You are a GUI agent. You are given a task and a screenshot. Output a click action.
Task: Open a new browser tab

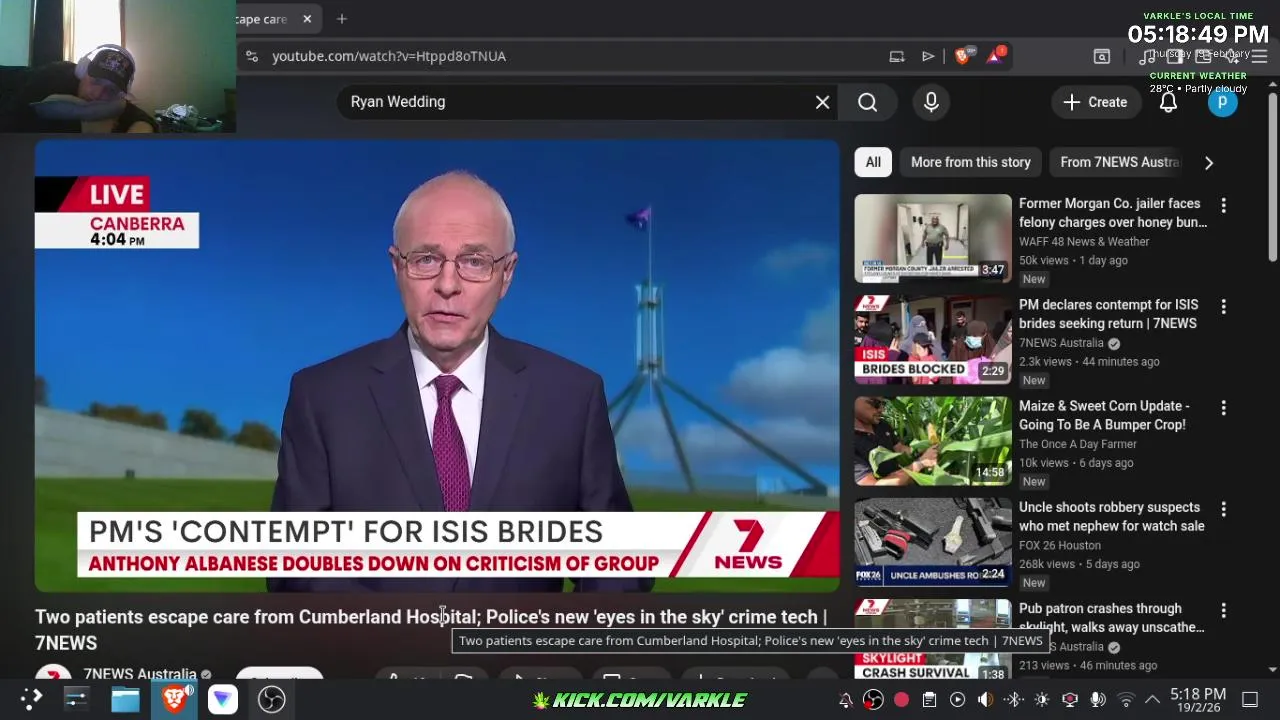tap(342, 19)
